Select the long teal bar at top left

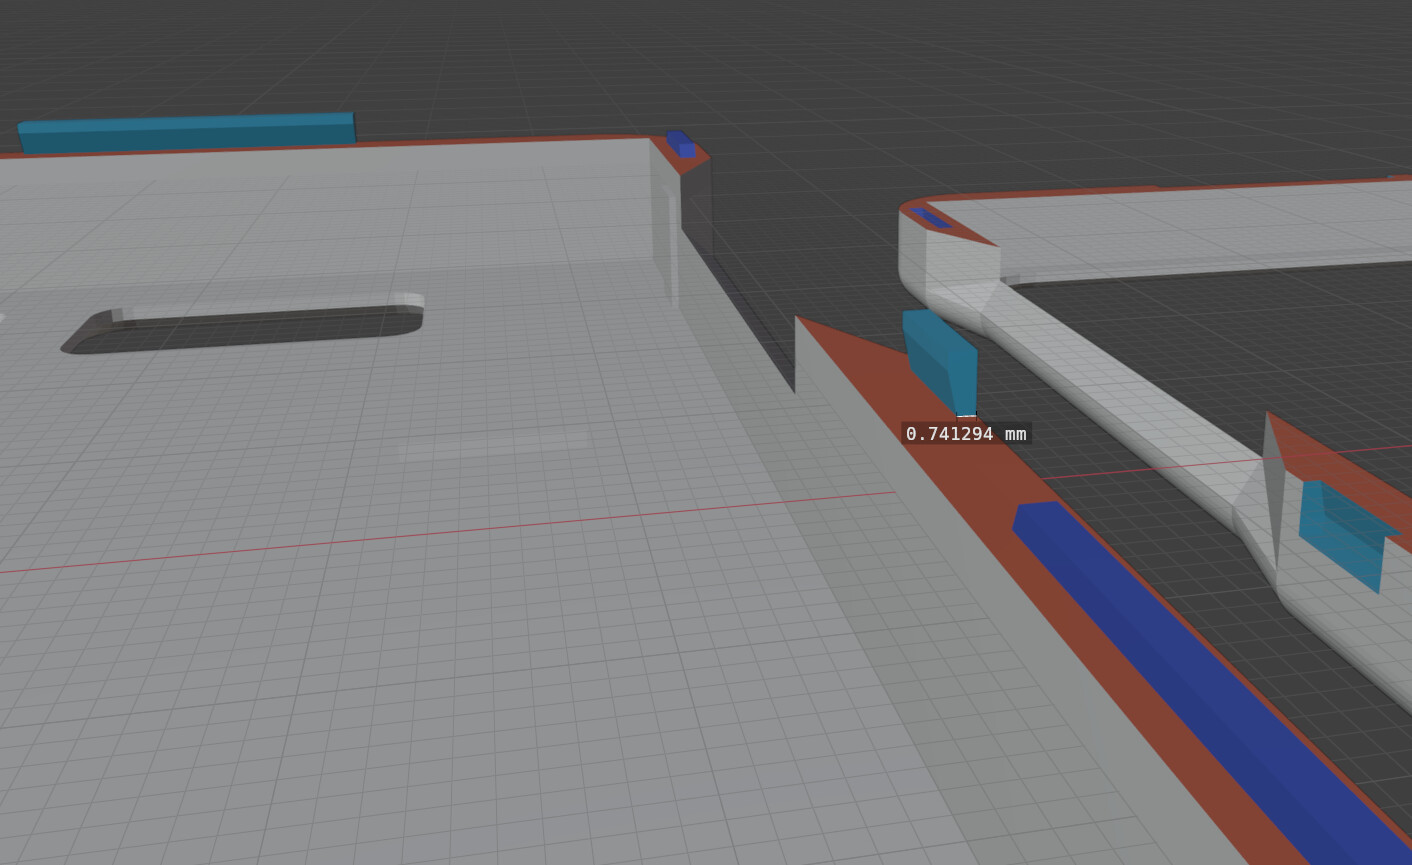(x=187, y=132)
